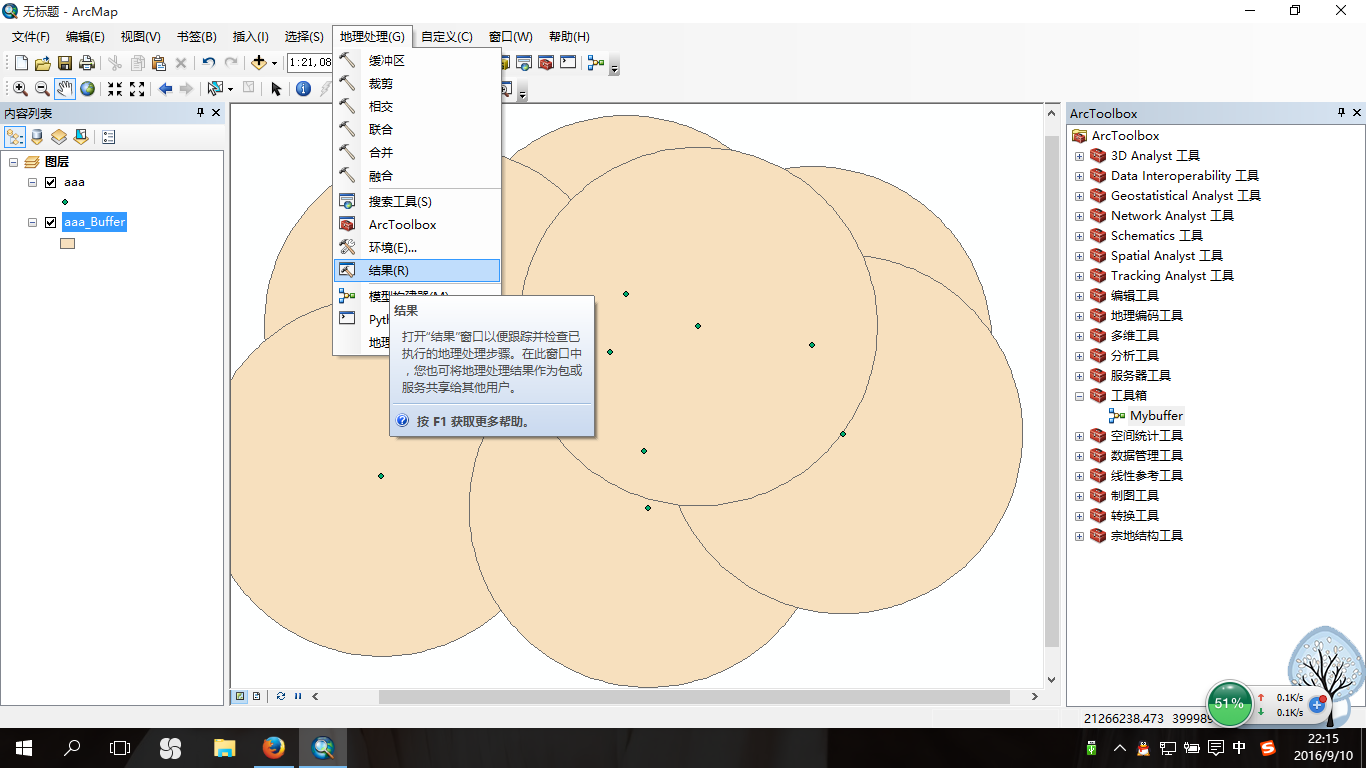
Task: Choose the Select Elements arrow pointer
Action: 276,89
